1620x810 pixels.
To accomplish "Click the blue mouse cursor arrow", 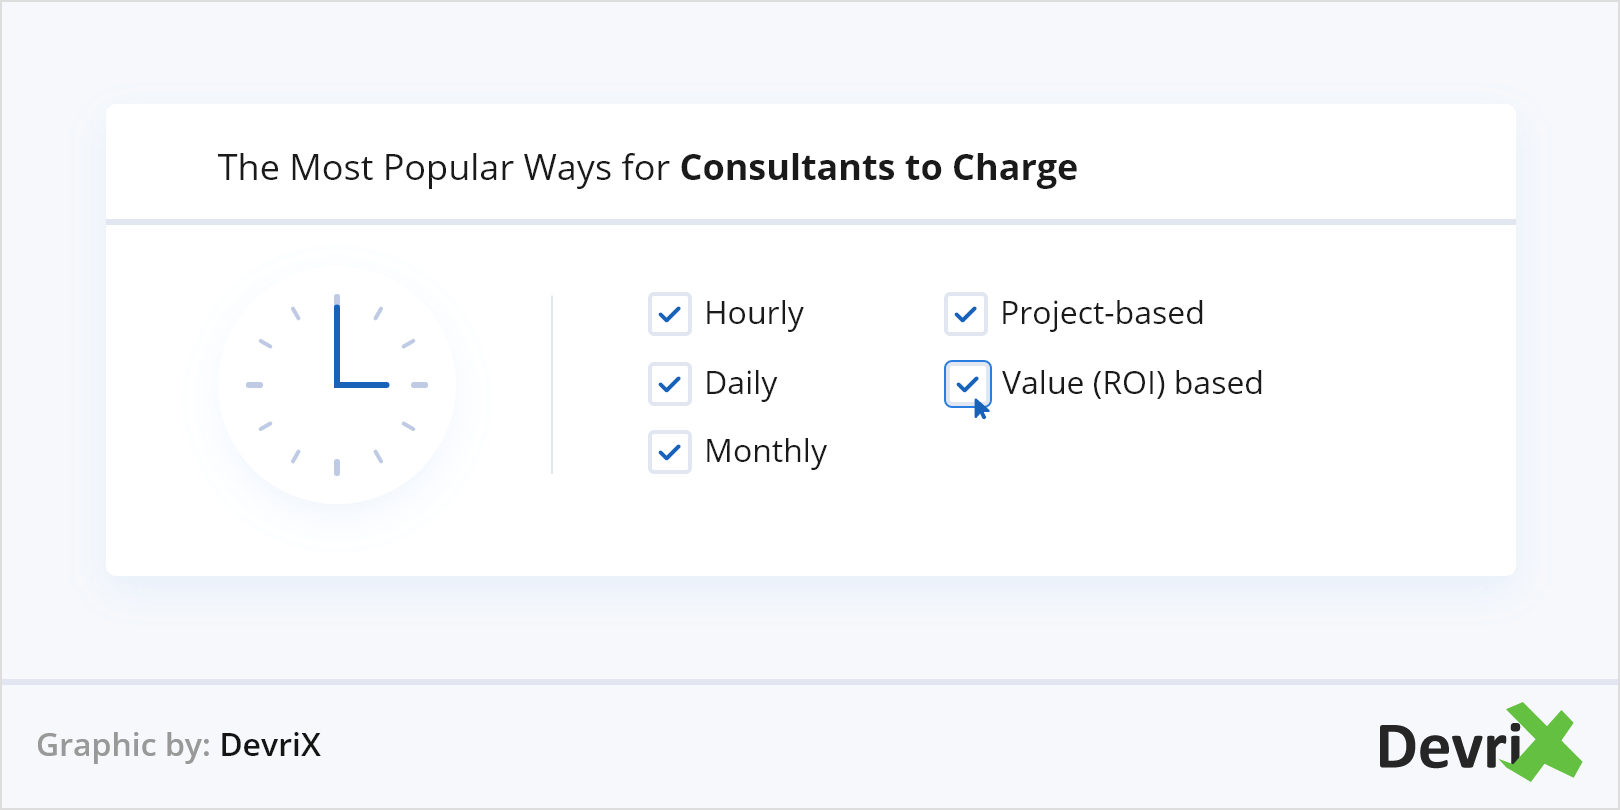I will point(981,408).
